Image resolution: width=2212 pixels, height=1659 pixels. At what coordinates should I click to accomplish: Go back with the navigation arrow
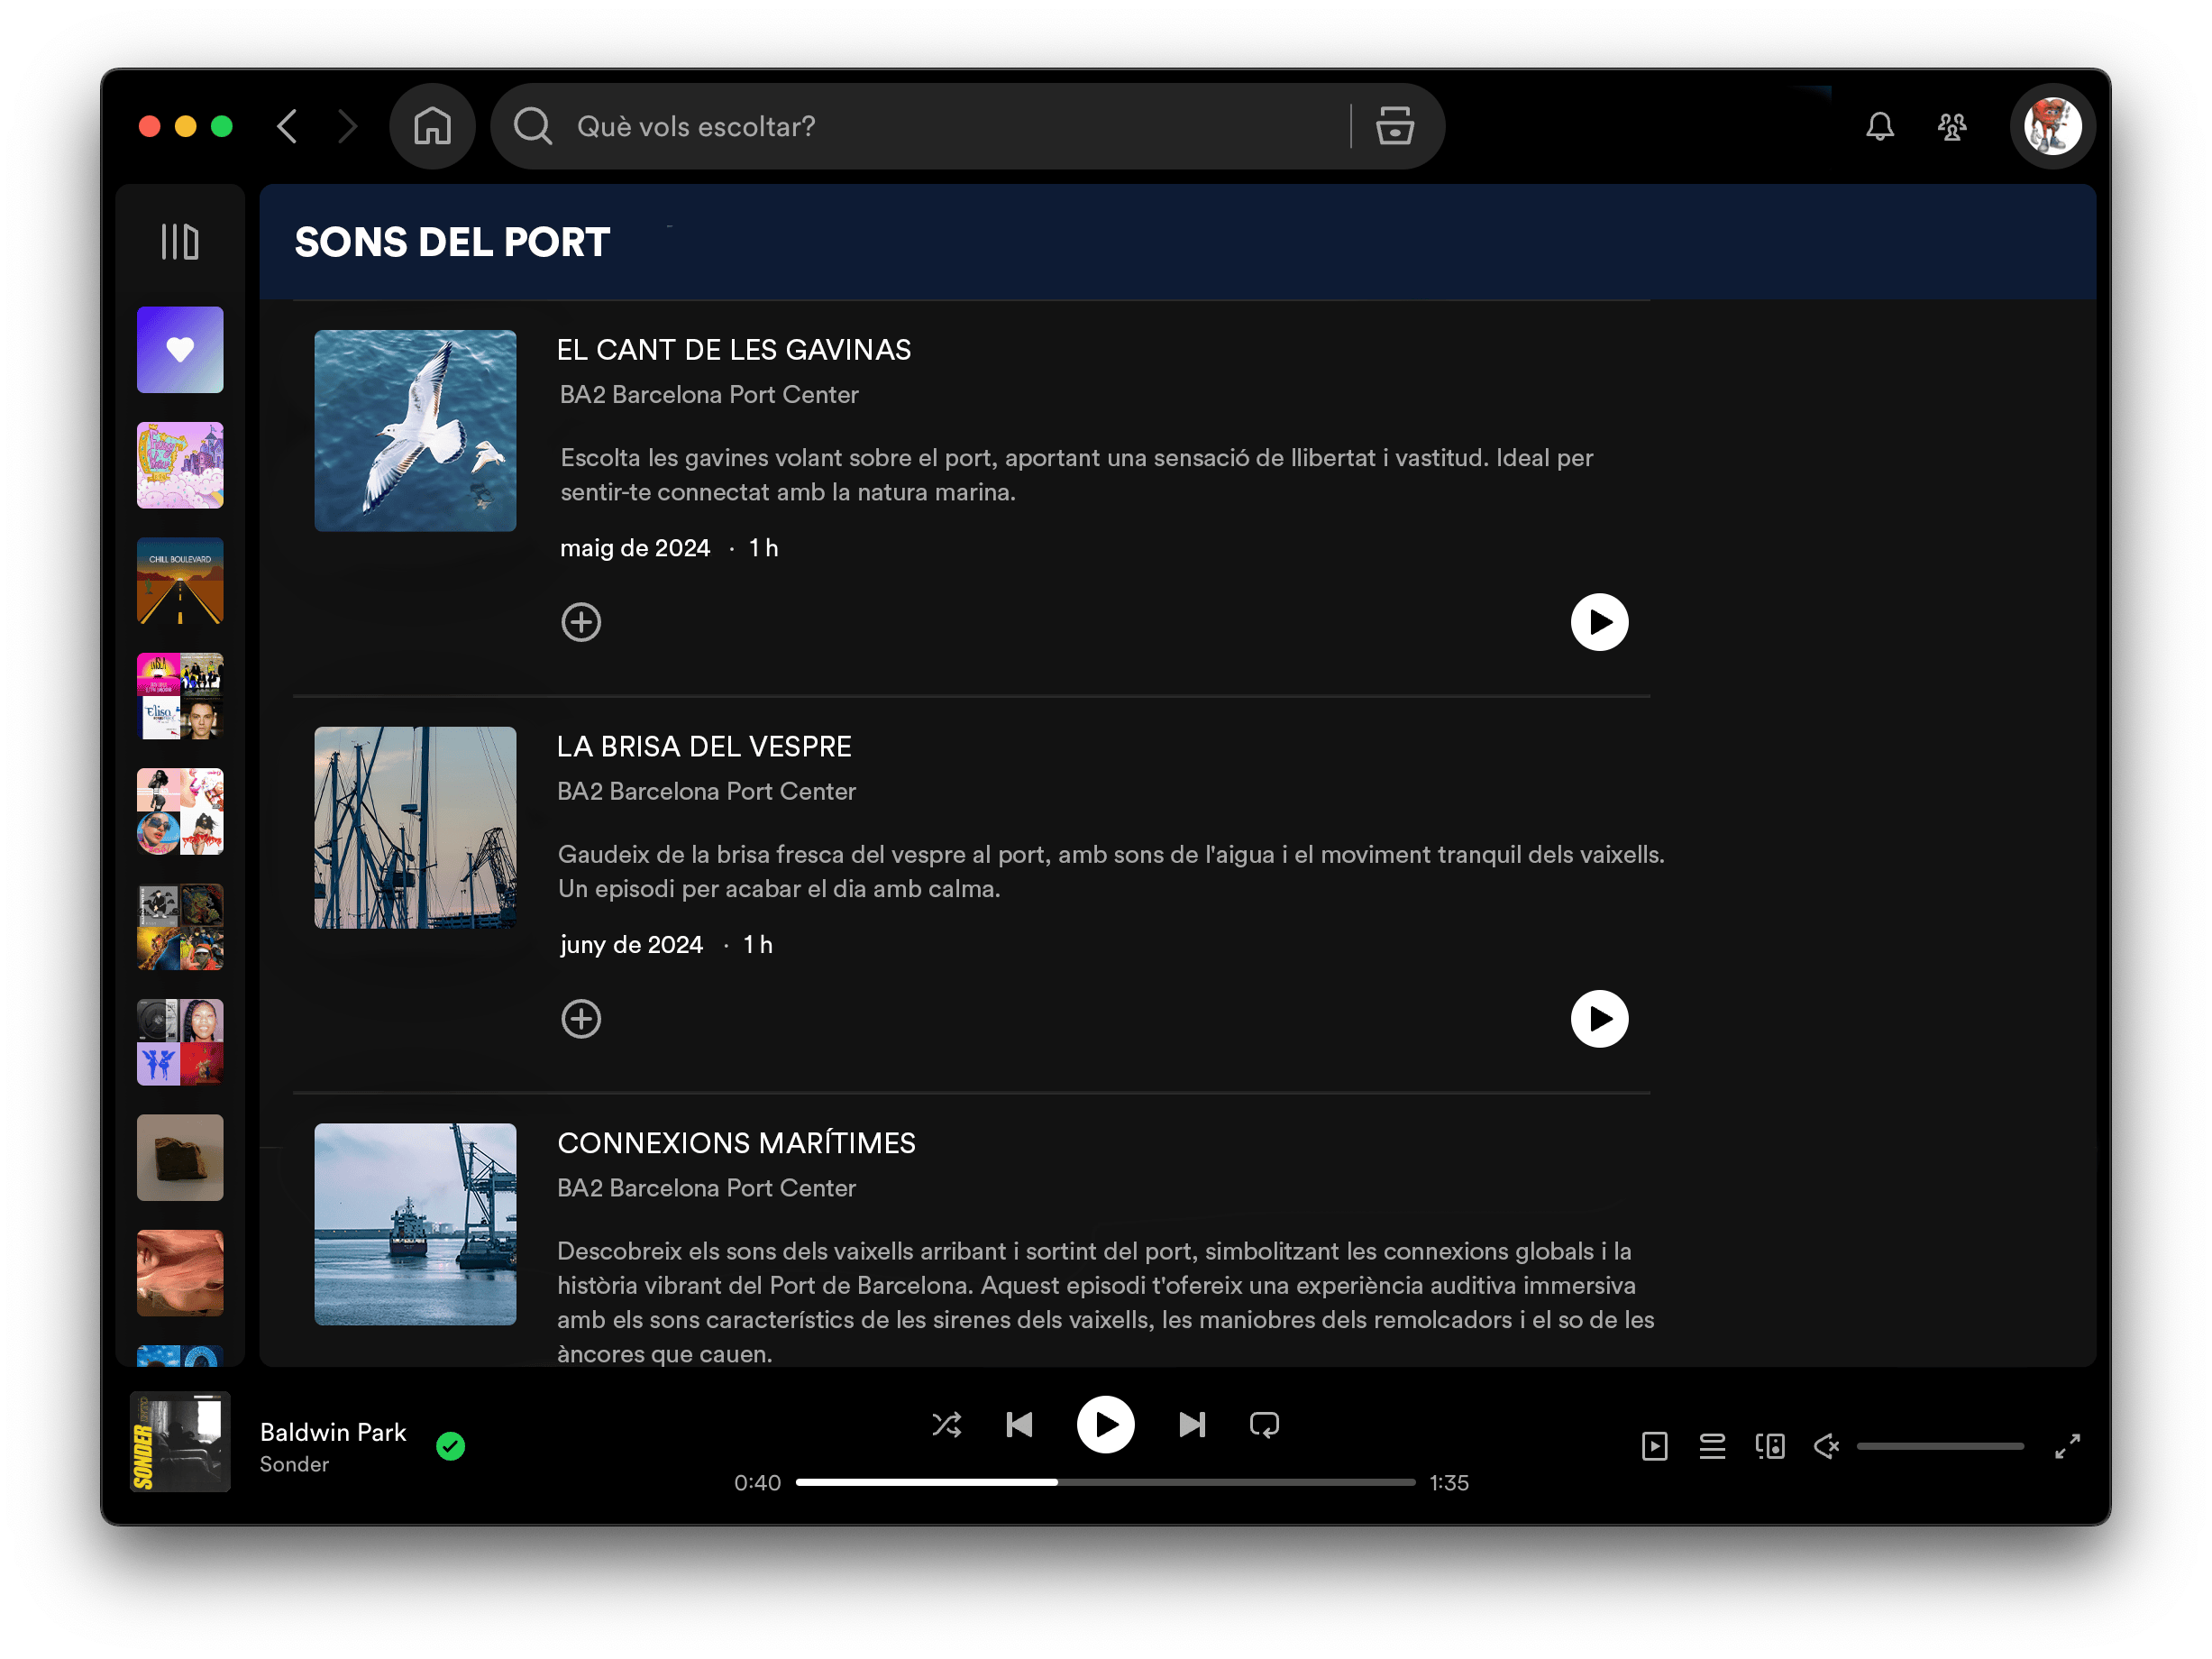[x=287, y=126]
